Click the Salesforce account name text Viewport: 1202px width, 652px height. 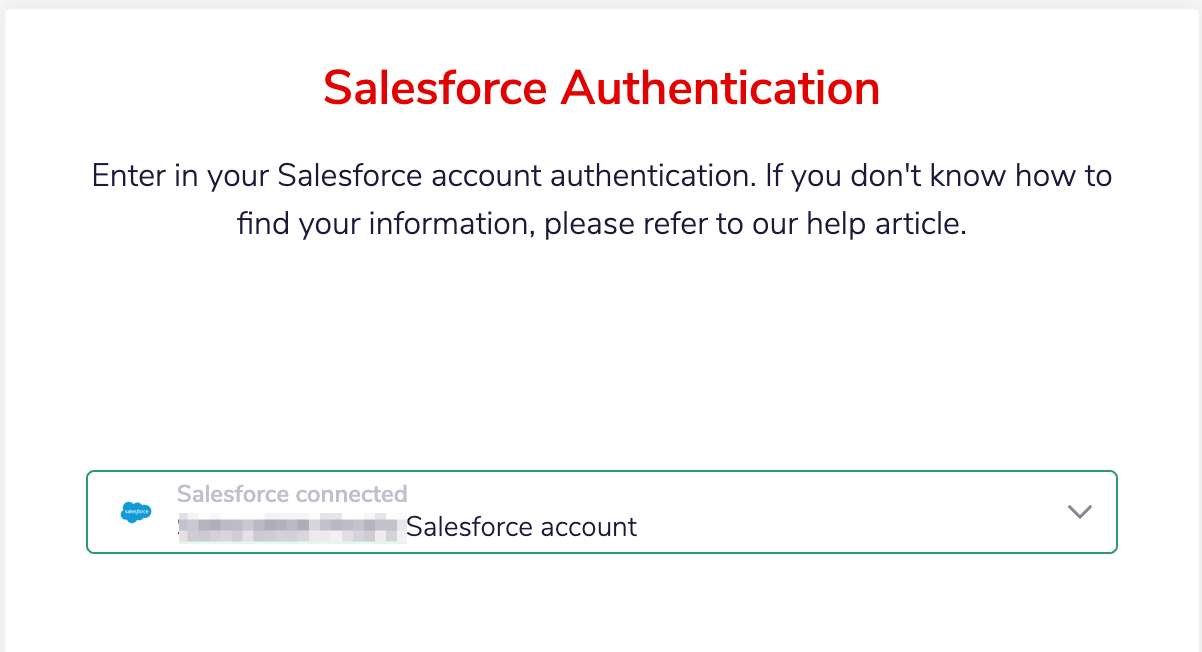tap(520, 527)
